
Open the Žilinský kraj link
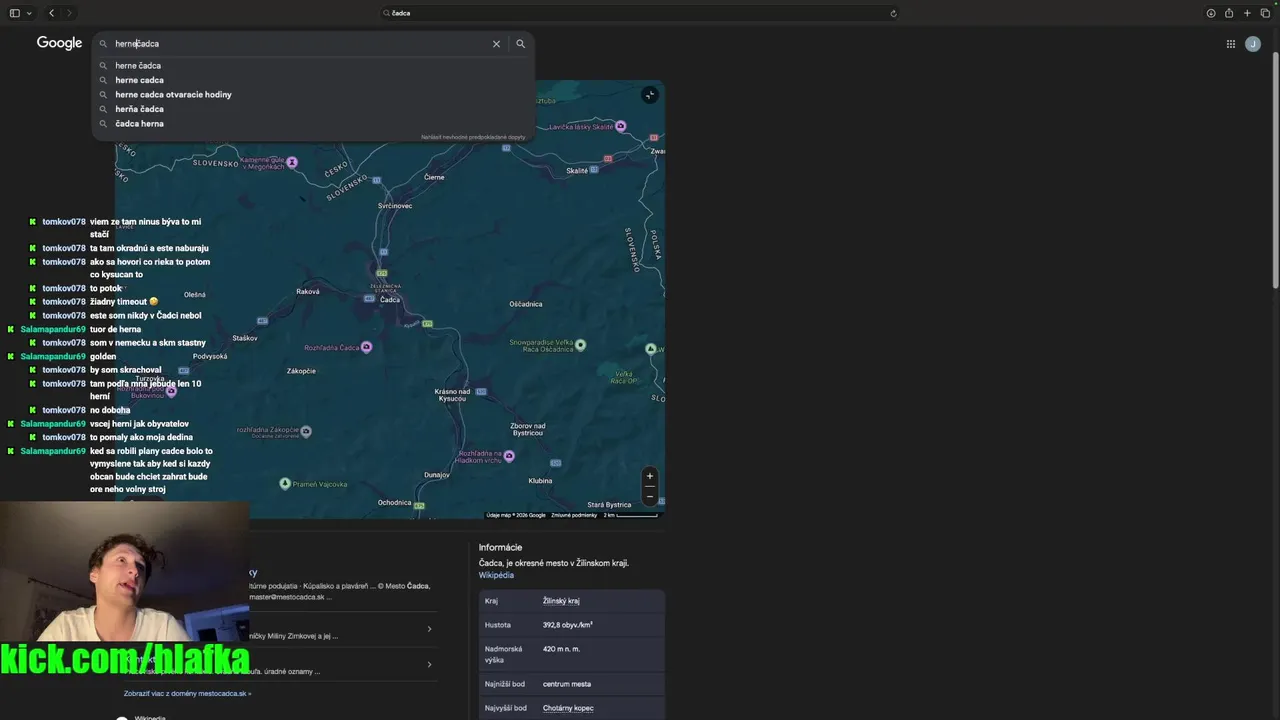(561, 601)
